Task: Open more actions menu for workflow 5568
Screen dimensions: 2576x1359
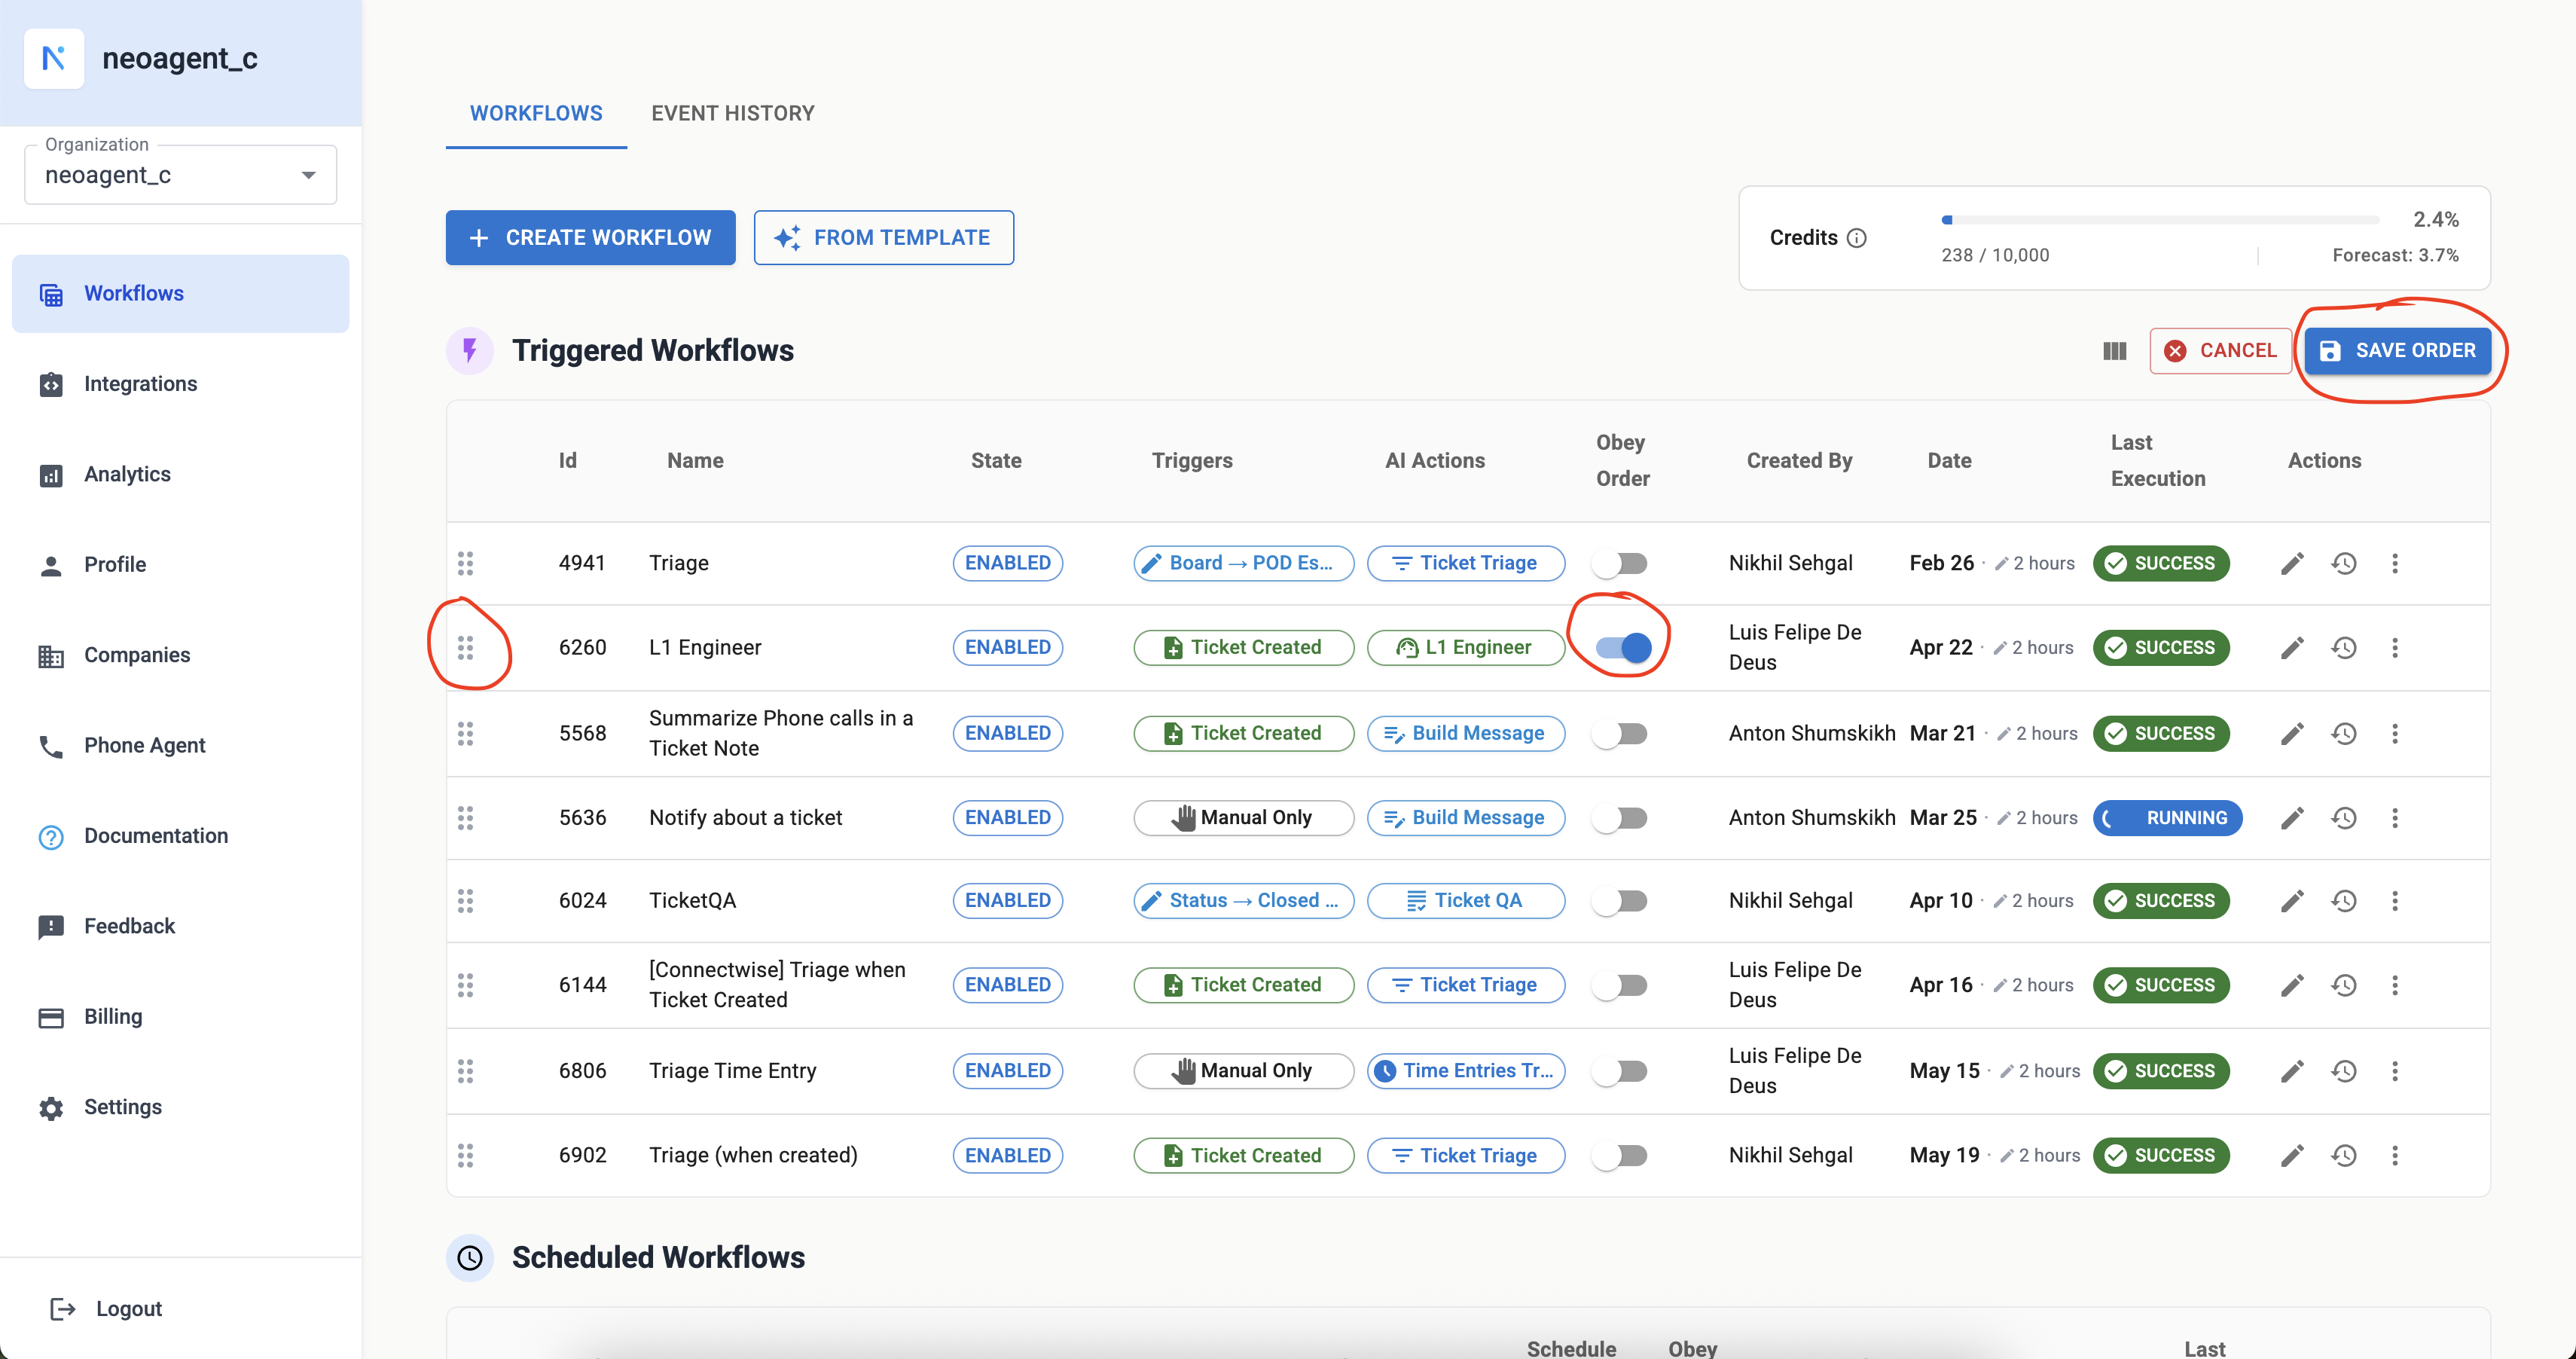Action: point(2394,733)
